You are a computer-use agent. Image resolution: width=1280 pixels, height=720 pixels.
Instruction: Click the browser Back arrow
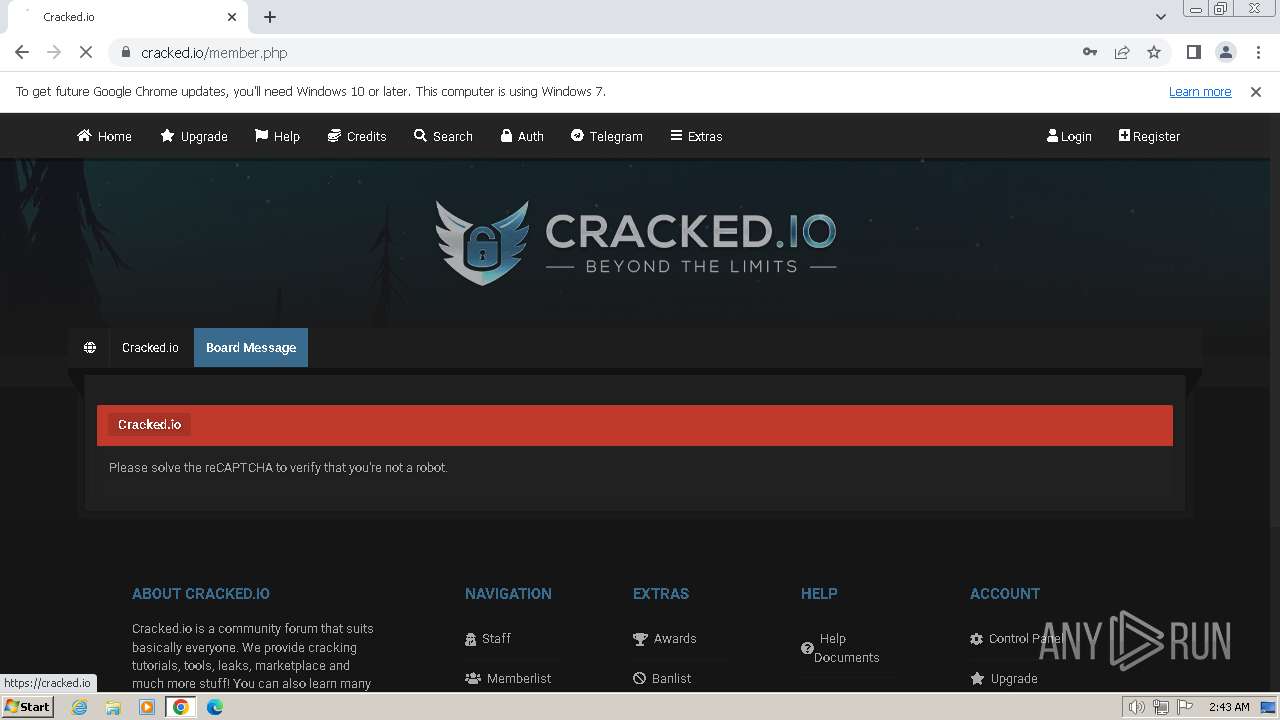(x=22, y=52)
